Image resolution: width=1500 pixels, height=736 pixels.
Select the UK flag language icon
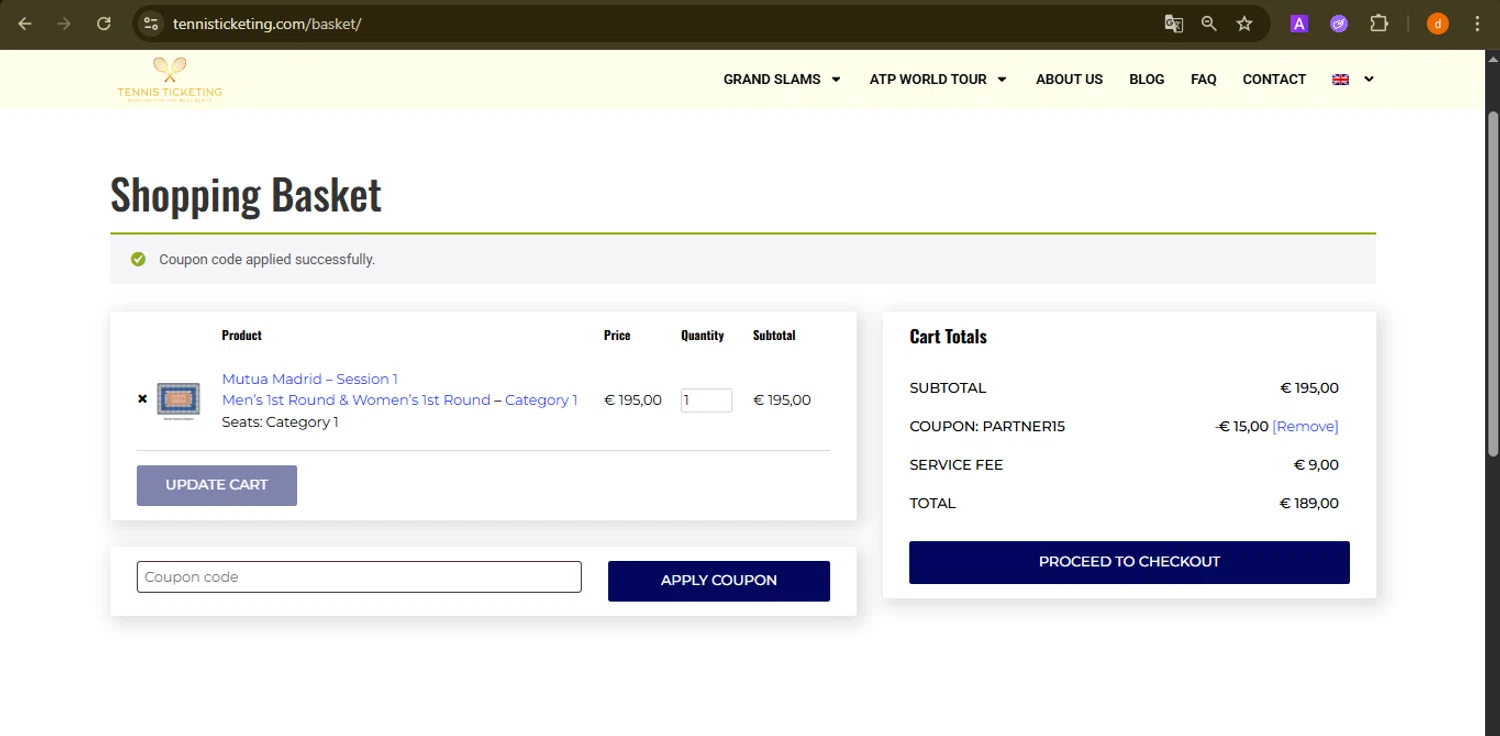click(x=1341, y=80)
